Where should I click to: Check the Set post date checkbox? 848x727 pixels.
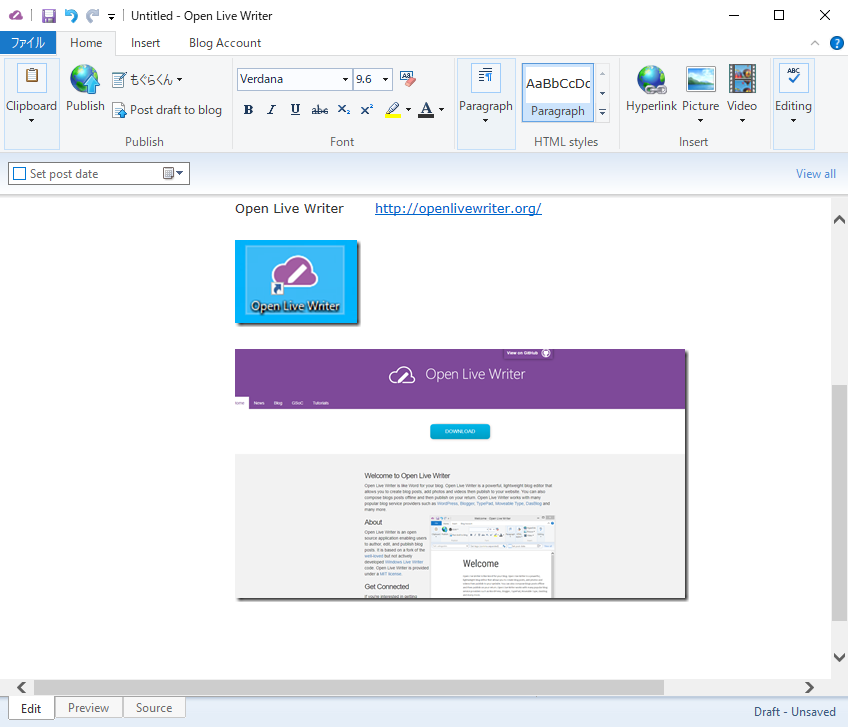[19, 174]
